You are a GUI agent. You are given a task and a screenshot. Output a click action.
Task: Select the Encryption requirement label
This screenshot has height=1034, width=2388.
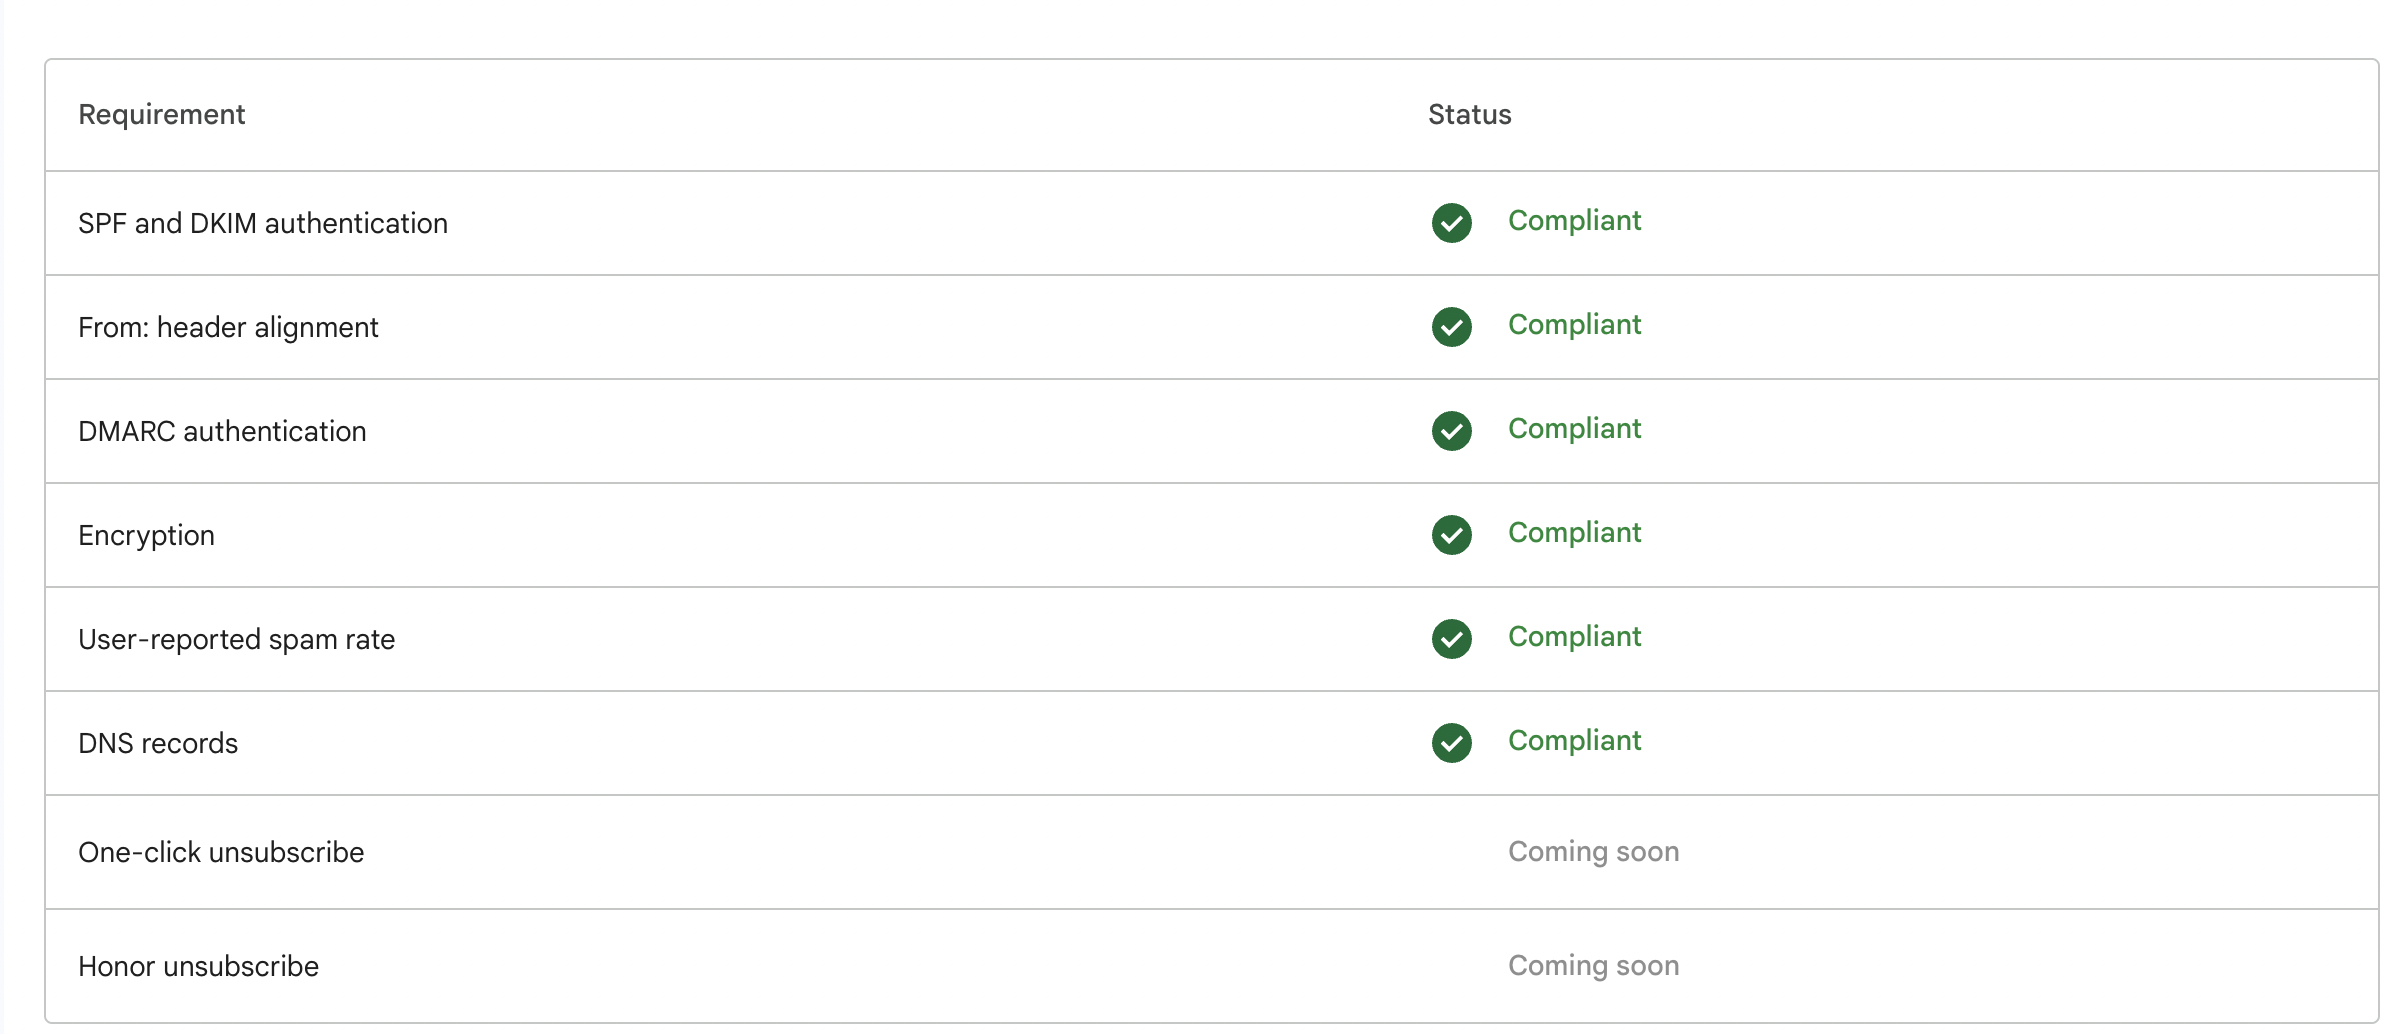point(146,535)
